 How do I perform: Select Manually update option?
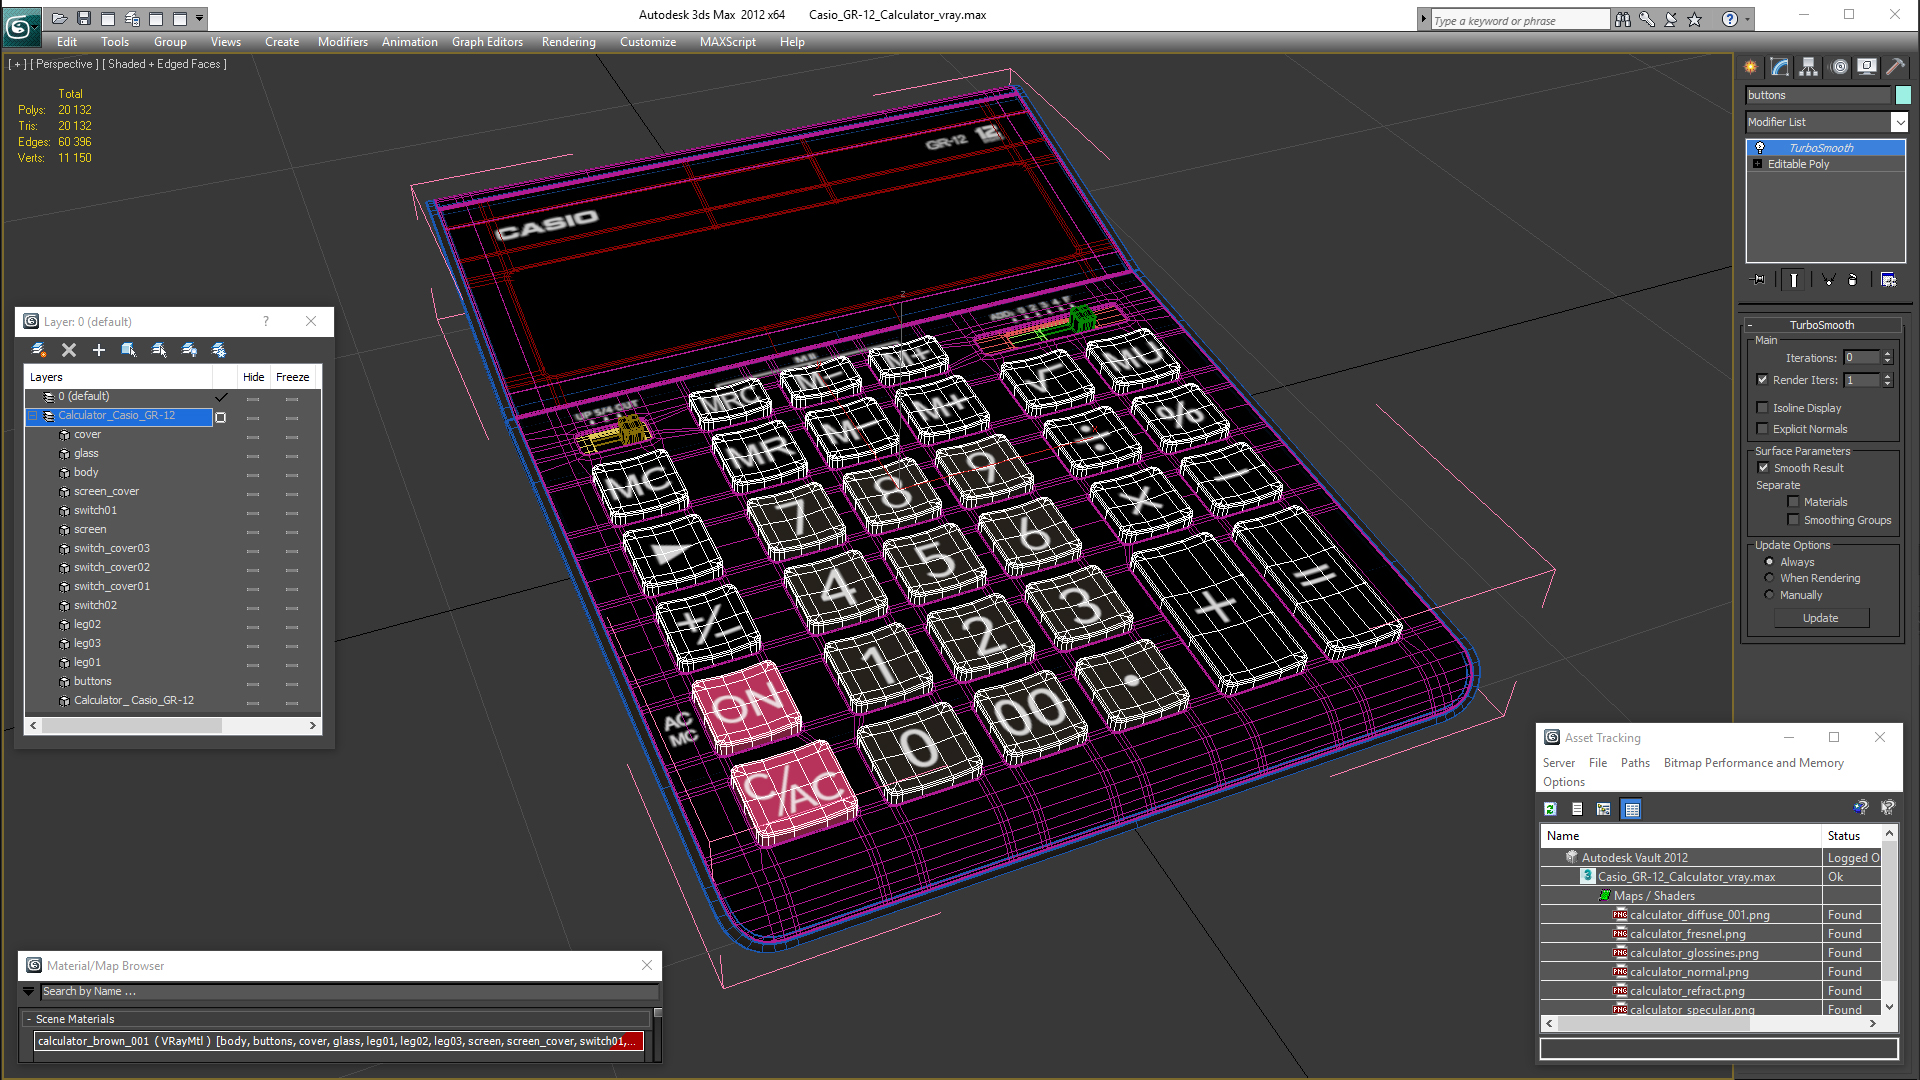[1770, 595]
